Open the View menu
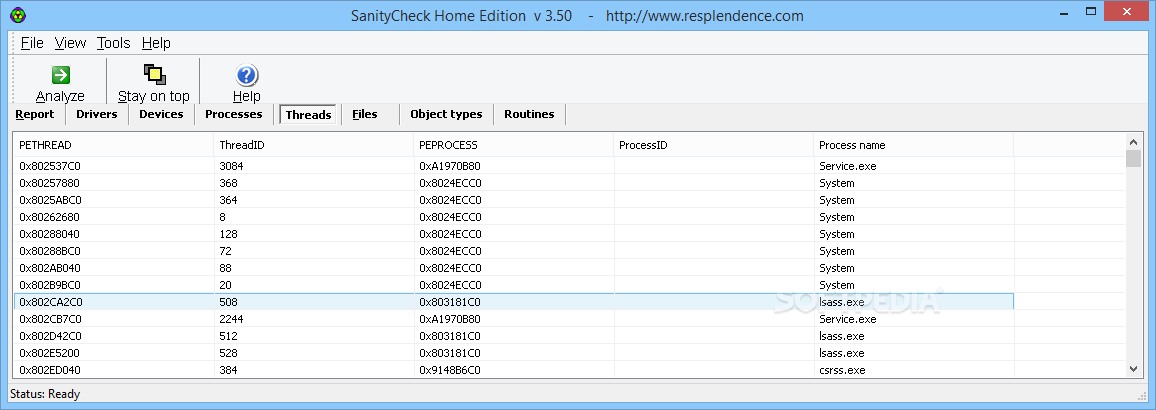Screen dimensions: 1156x410 click(x=70, y=43)
